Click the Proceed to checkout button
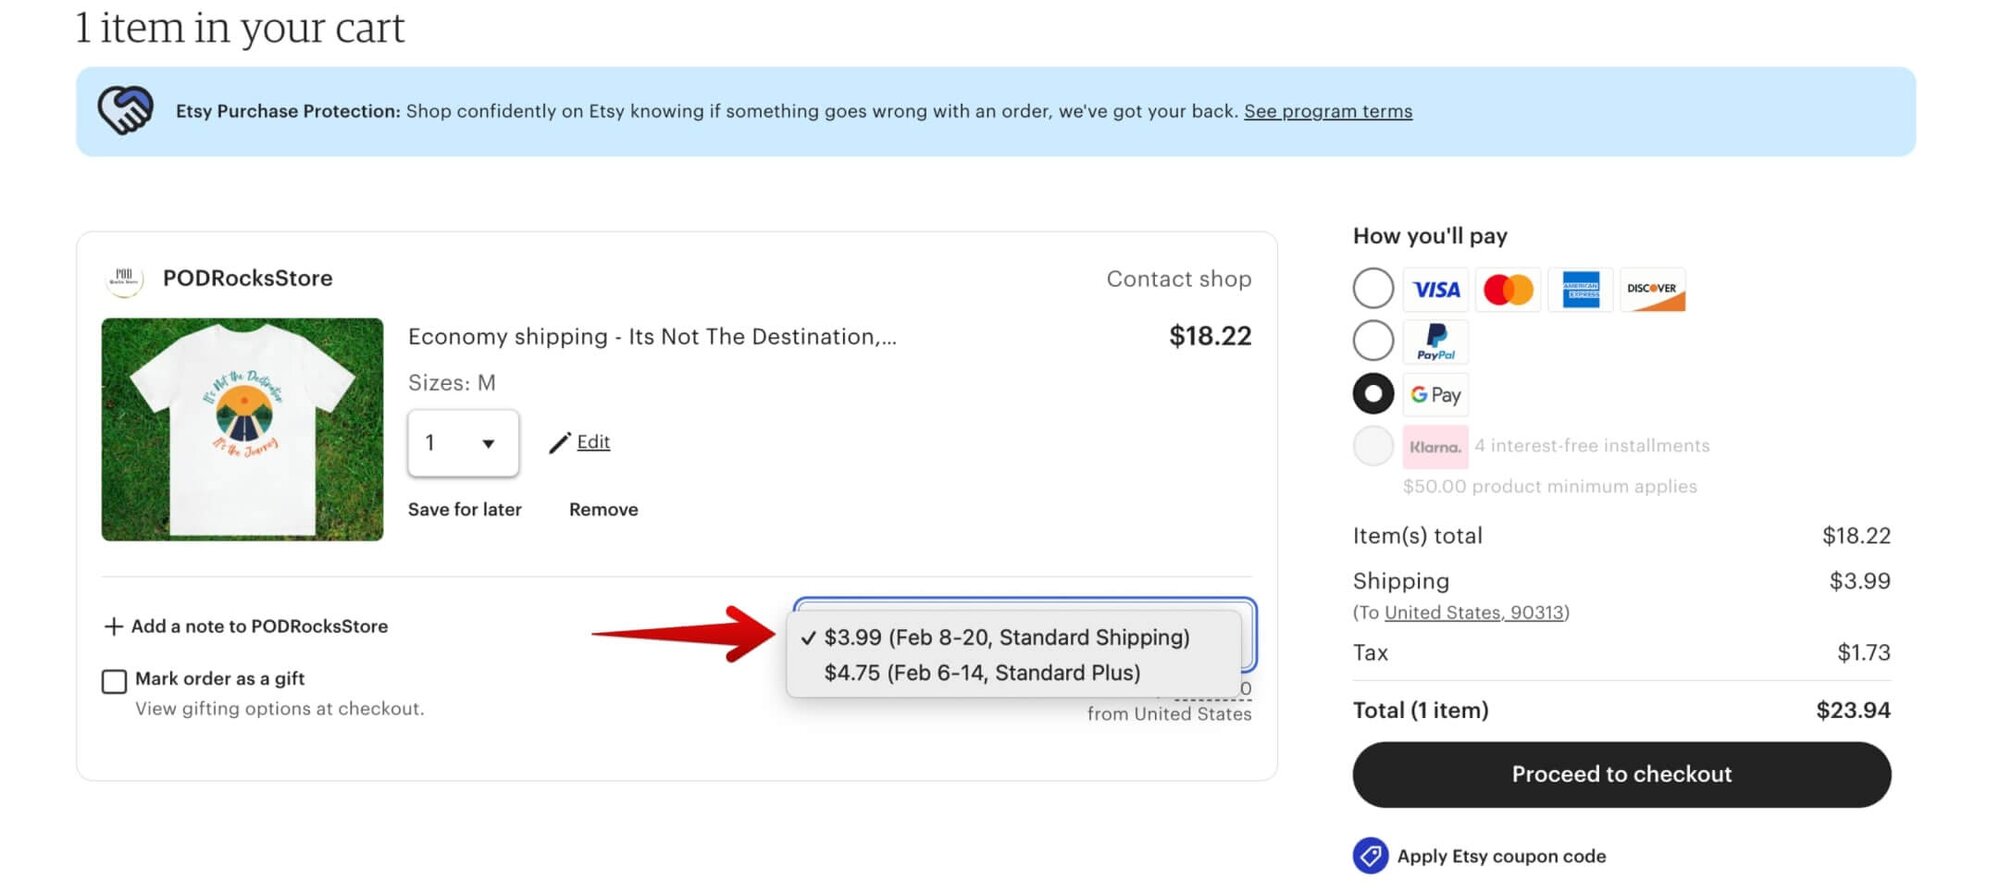This screenshot has height=893, width=2000. pyautogui.click(x=1622, y=774)
